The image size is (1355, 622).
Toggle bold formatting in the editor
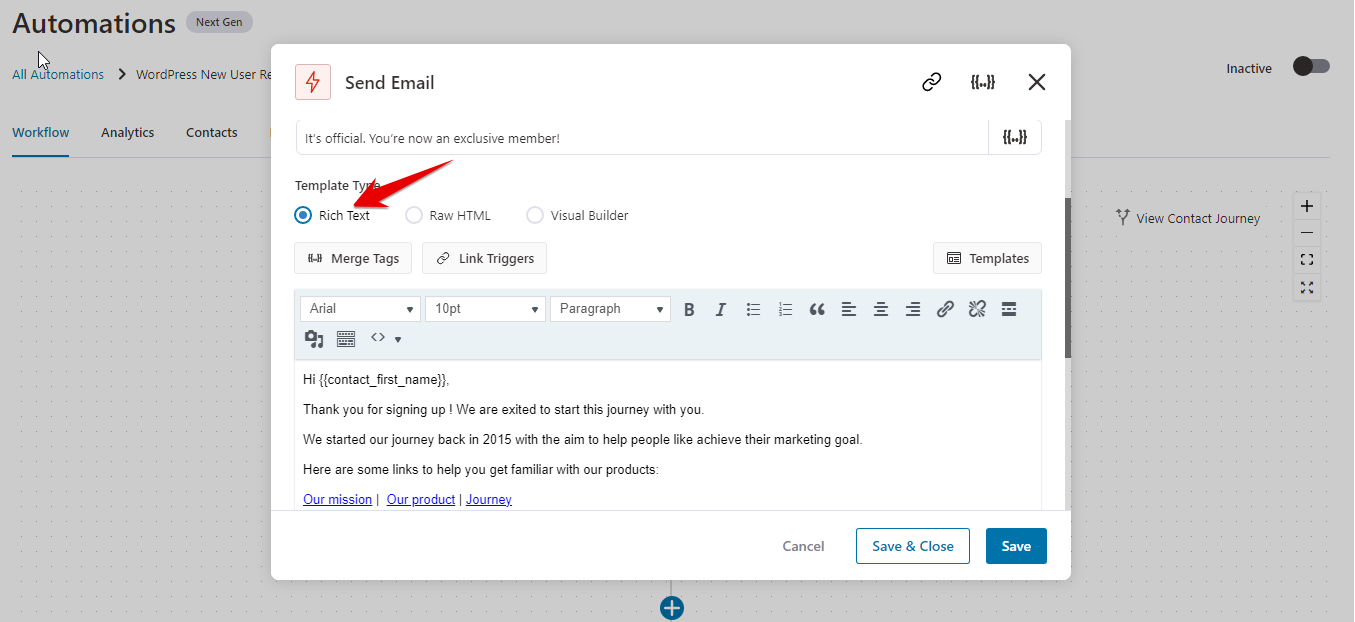(689, 309)
